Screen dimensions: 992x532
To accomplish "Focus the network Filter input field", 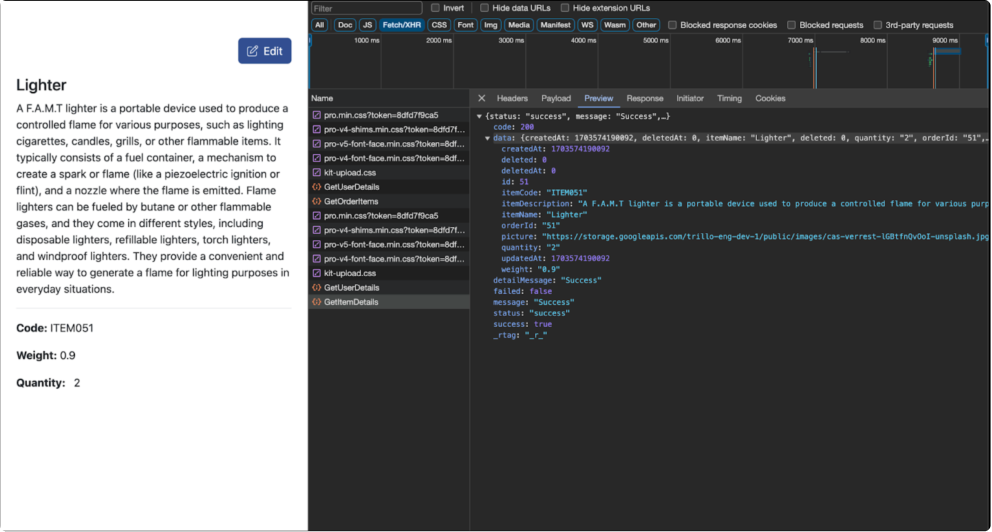I will [x=366, y=8].
